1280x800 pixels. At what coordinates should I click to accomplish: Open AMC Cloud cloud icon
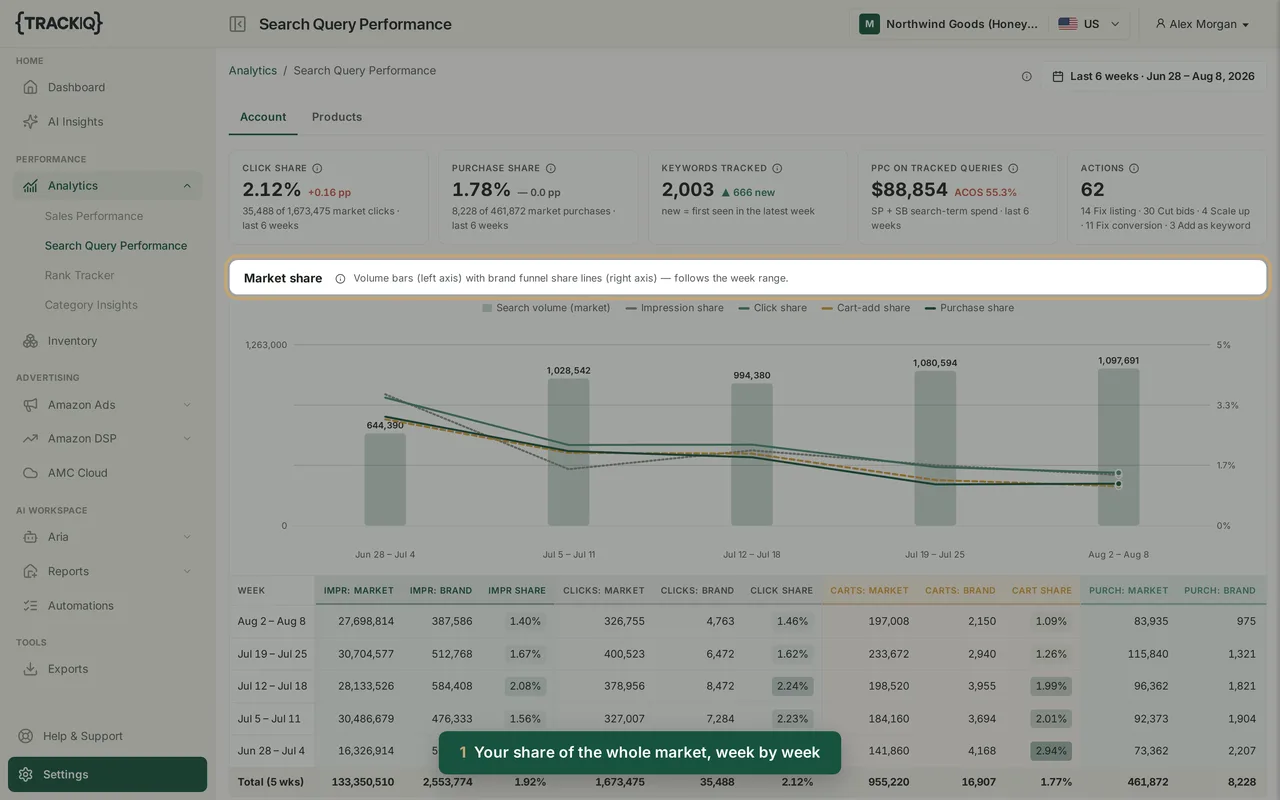[x=31, y=473]
